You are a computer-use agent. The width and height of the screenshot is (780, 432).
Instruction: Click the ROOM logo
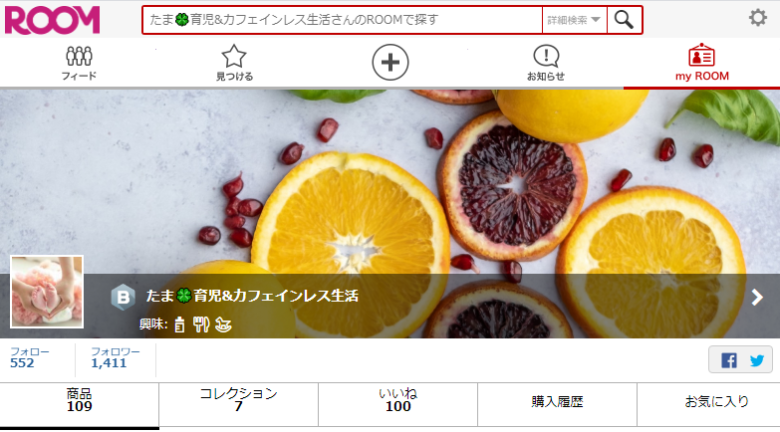52,20
